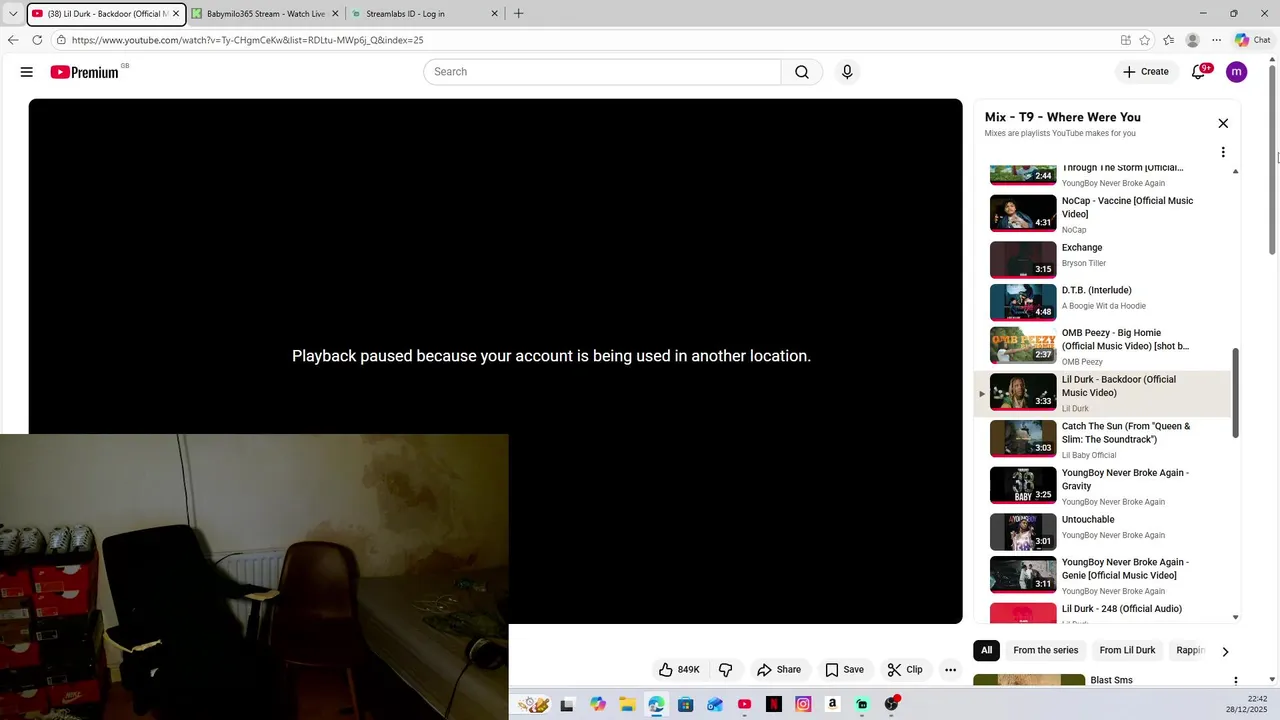Screen dimensions: 1280x720
Task: Like the video with 849K likes
Action: tap(679, 669)
